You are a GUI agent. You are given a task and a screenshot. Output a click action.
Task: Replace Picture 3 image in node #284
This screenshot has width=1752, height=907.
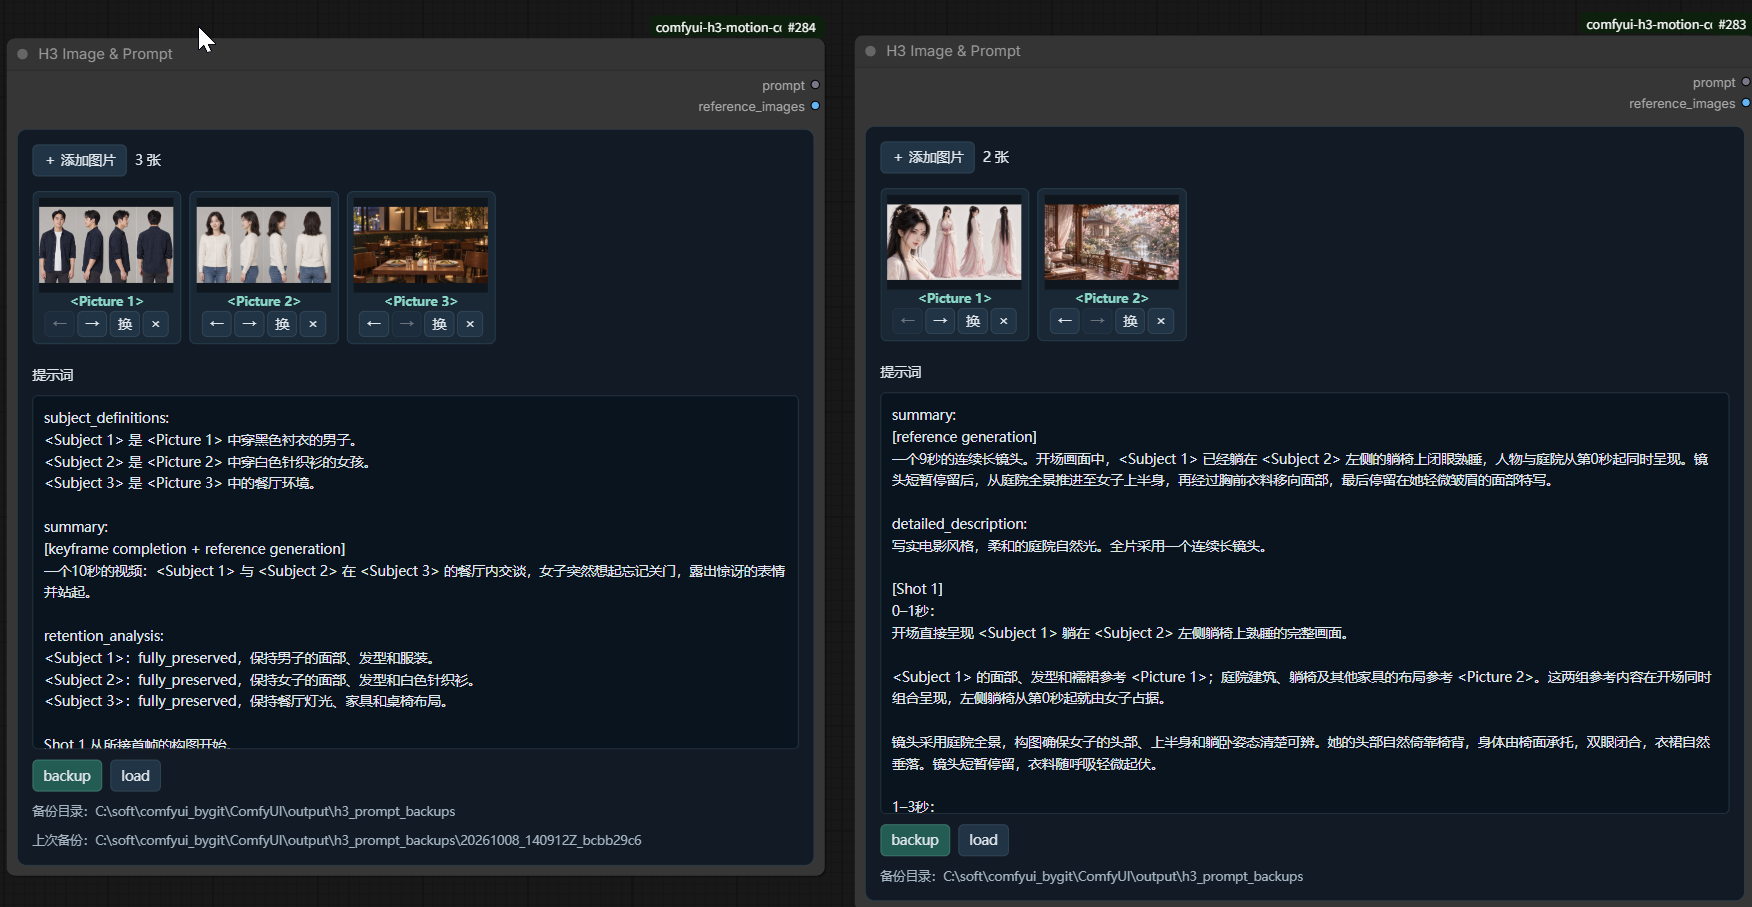pos(439,324)
